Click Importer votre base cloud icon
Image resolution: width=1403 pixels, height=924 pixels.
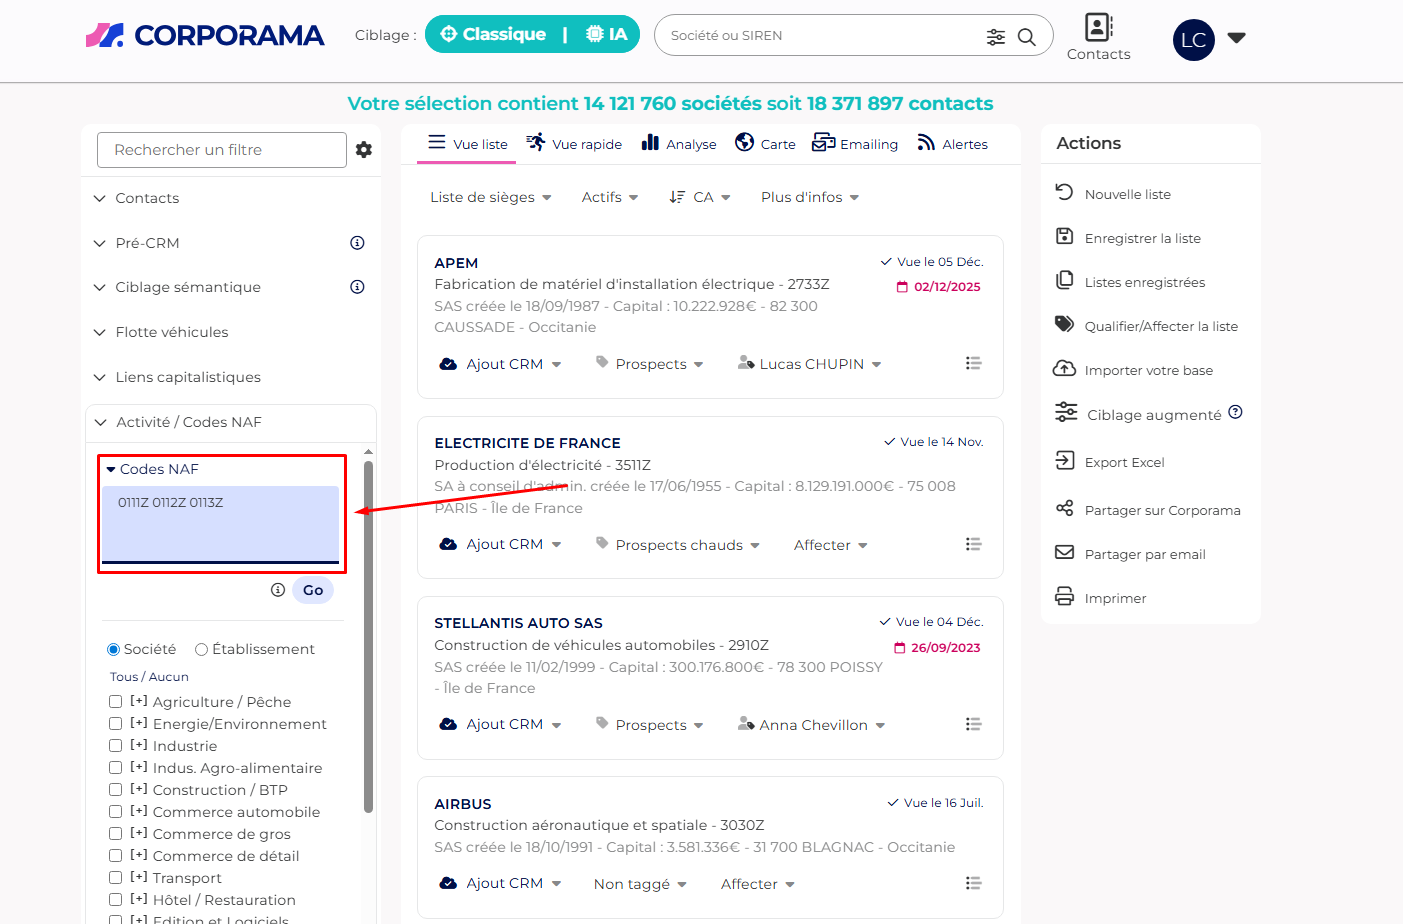pyautogui.click(x=1065, y=369)
